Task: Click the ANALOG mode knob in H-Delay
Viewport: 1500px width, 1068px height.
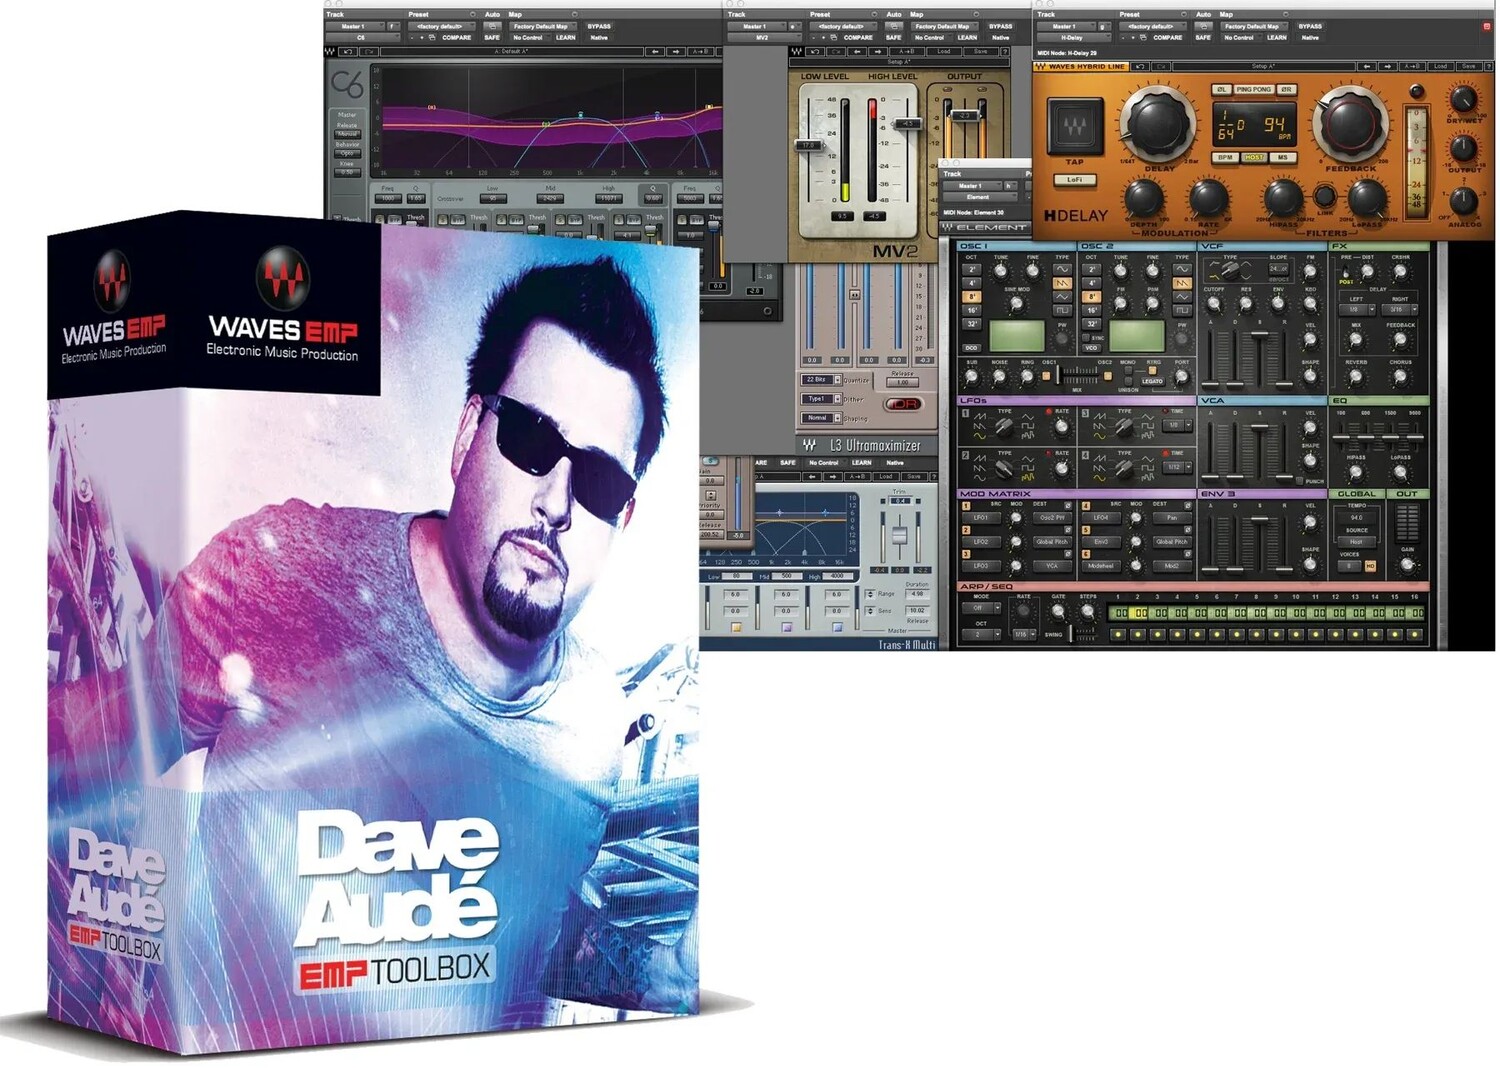Action: pyautogui.click(x=1463, y=200)
